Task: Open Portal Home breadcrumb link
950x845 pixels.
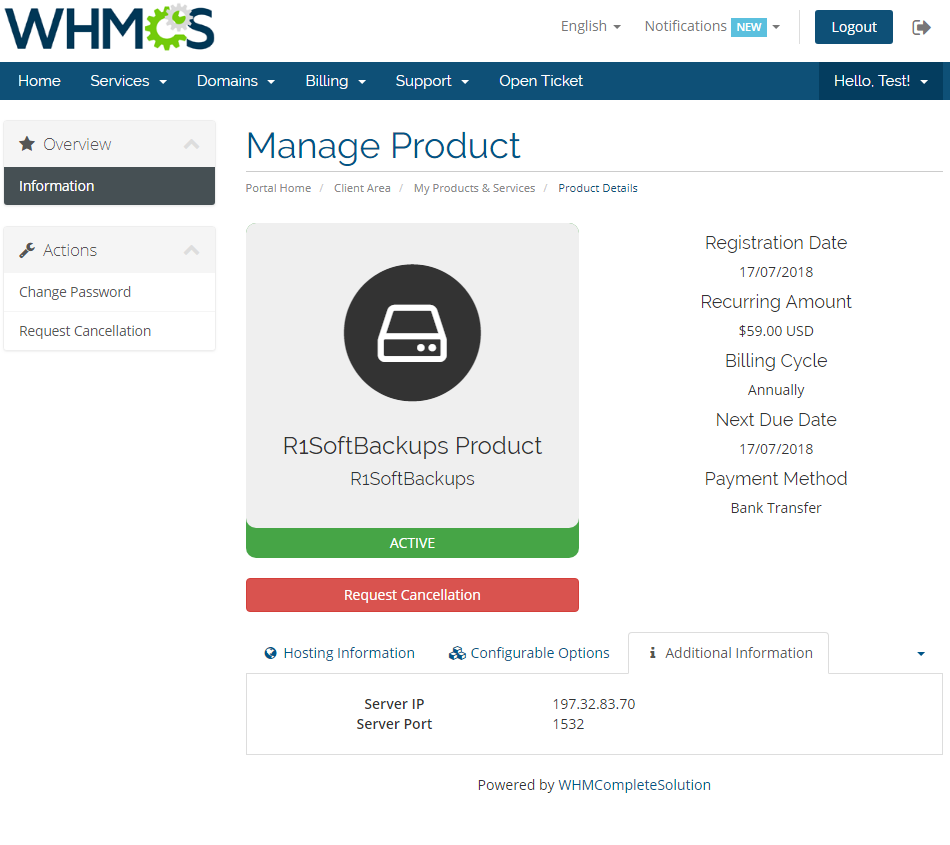Action: coord(278,188)
